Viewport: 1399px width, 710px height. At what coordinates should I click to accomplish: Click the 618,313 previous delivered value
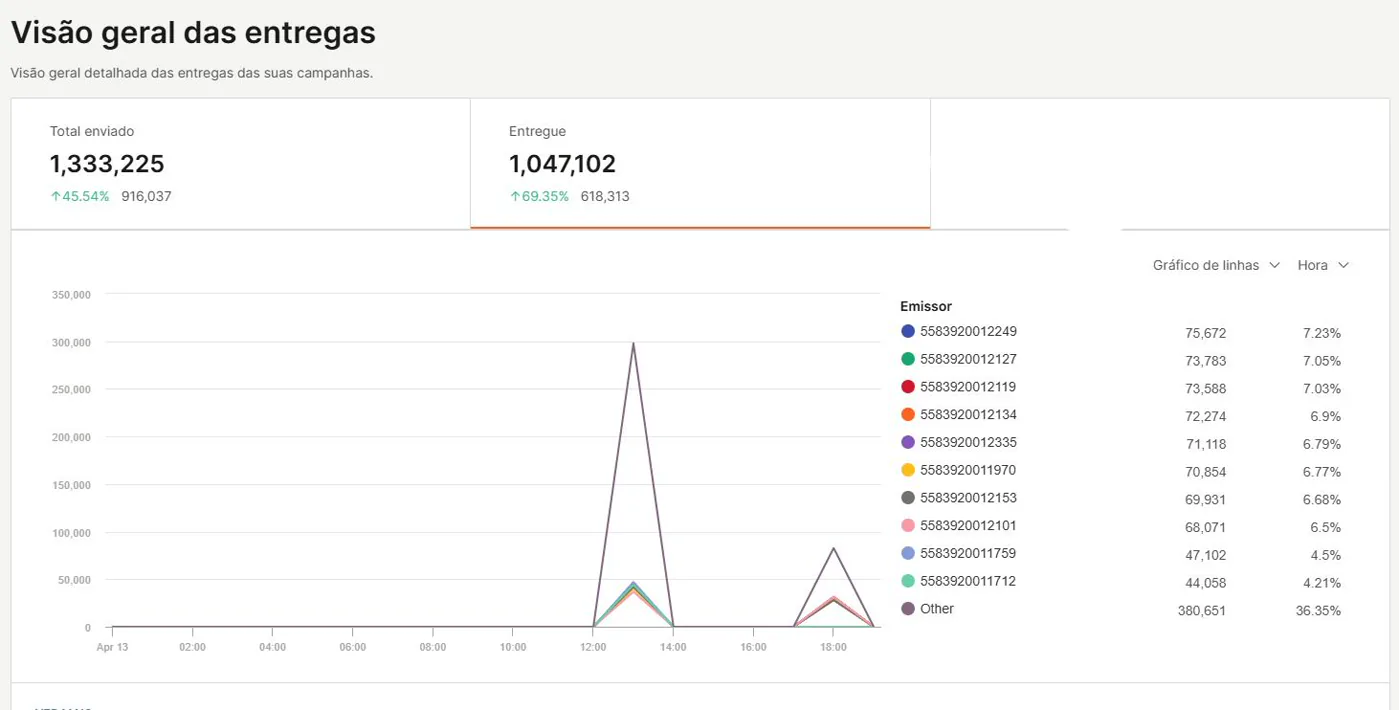[605, 196]
